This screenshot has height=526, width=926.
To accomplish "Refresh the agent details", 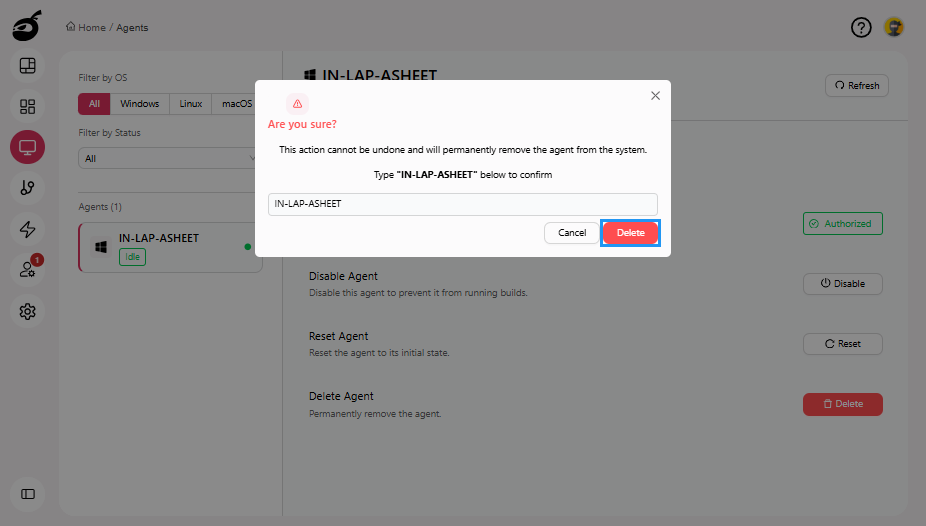I will 856,86.
